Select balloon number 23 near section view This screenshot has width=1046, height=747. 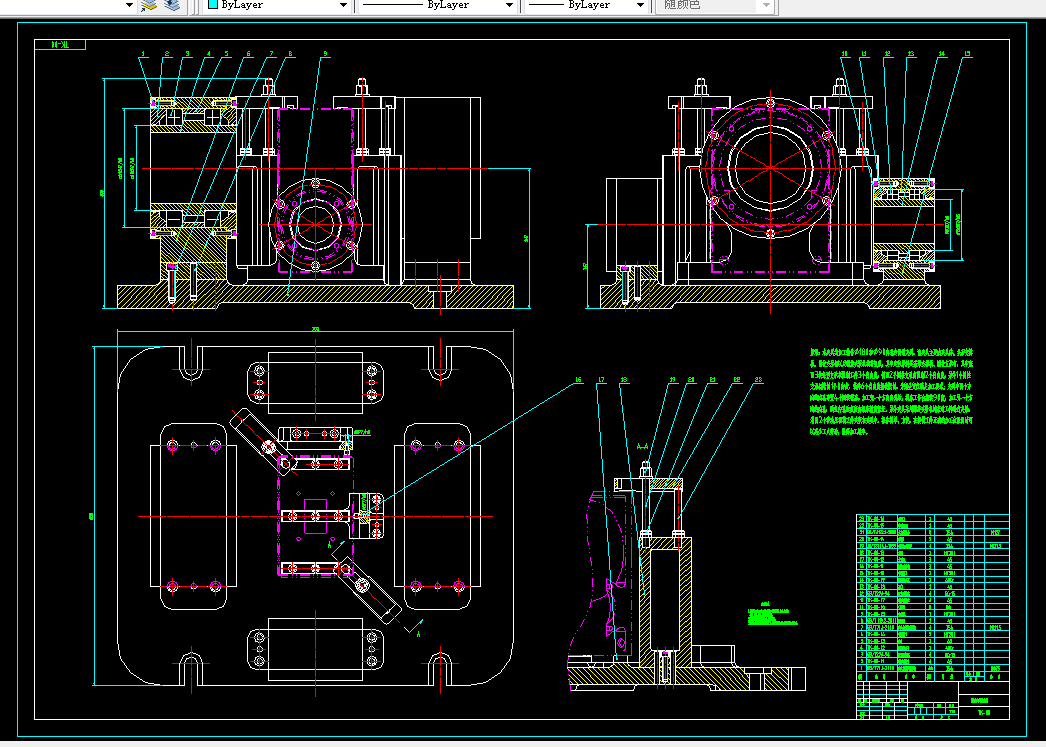[x=758, y=380]
